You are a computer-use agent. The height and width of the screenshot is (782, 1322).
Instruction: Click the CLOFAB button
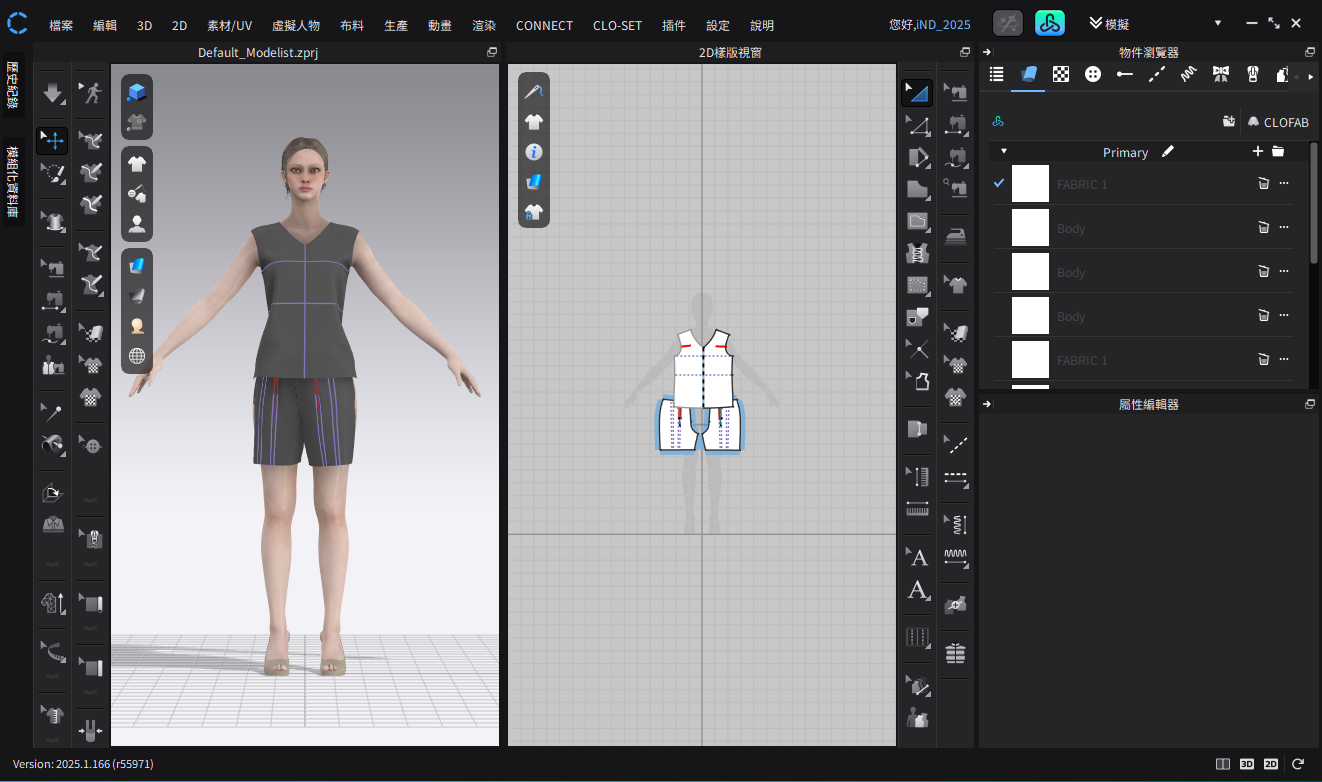pos(1277,122)
